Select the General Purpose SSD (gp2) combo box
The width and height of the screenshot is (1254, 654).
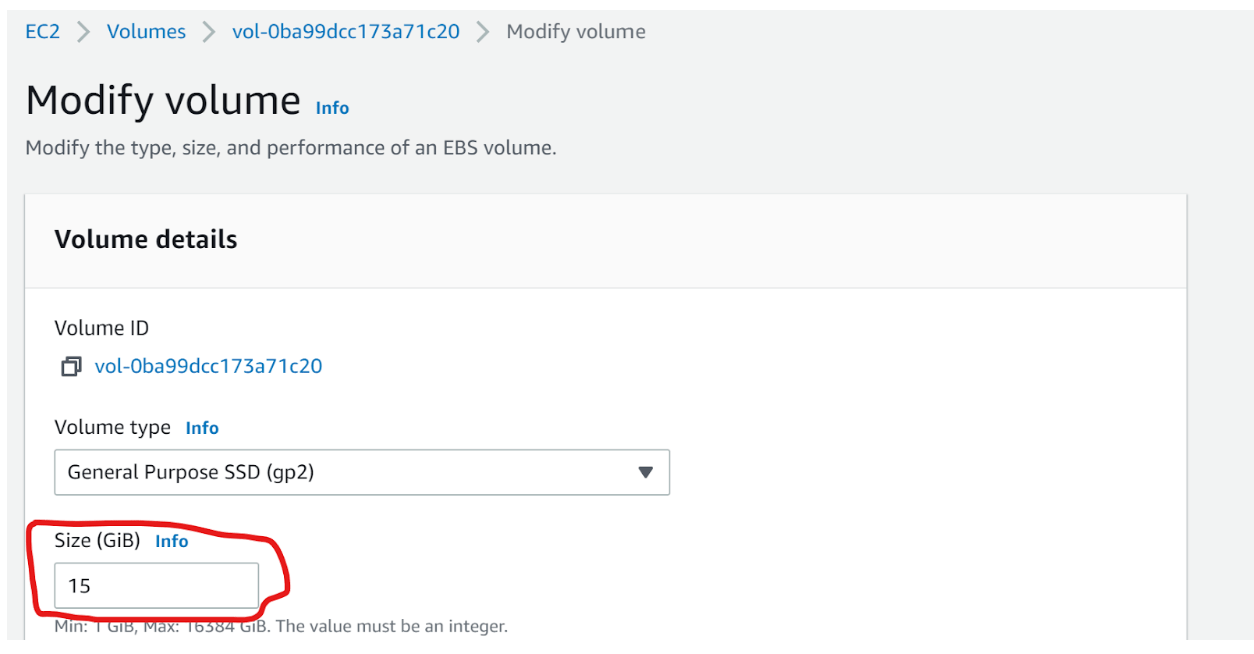point(360,471)
